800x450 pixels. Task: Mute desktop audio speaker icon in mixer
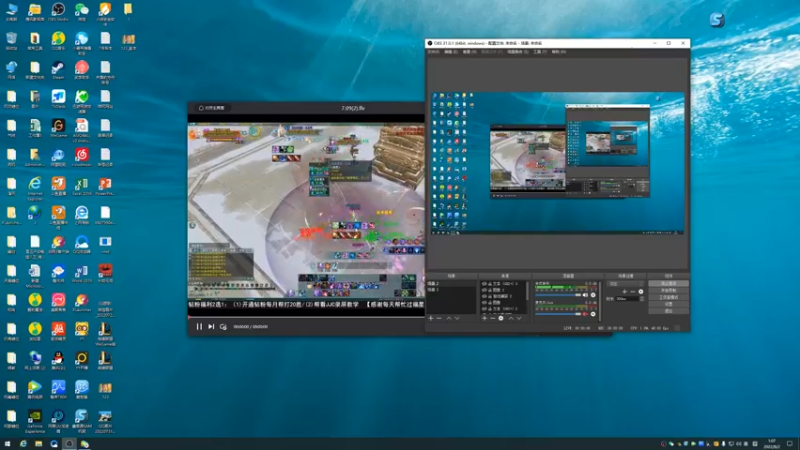(585, 295)
